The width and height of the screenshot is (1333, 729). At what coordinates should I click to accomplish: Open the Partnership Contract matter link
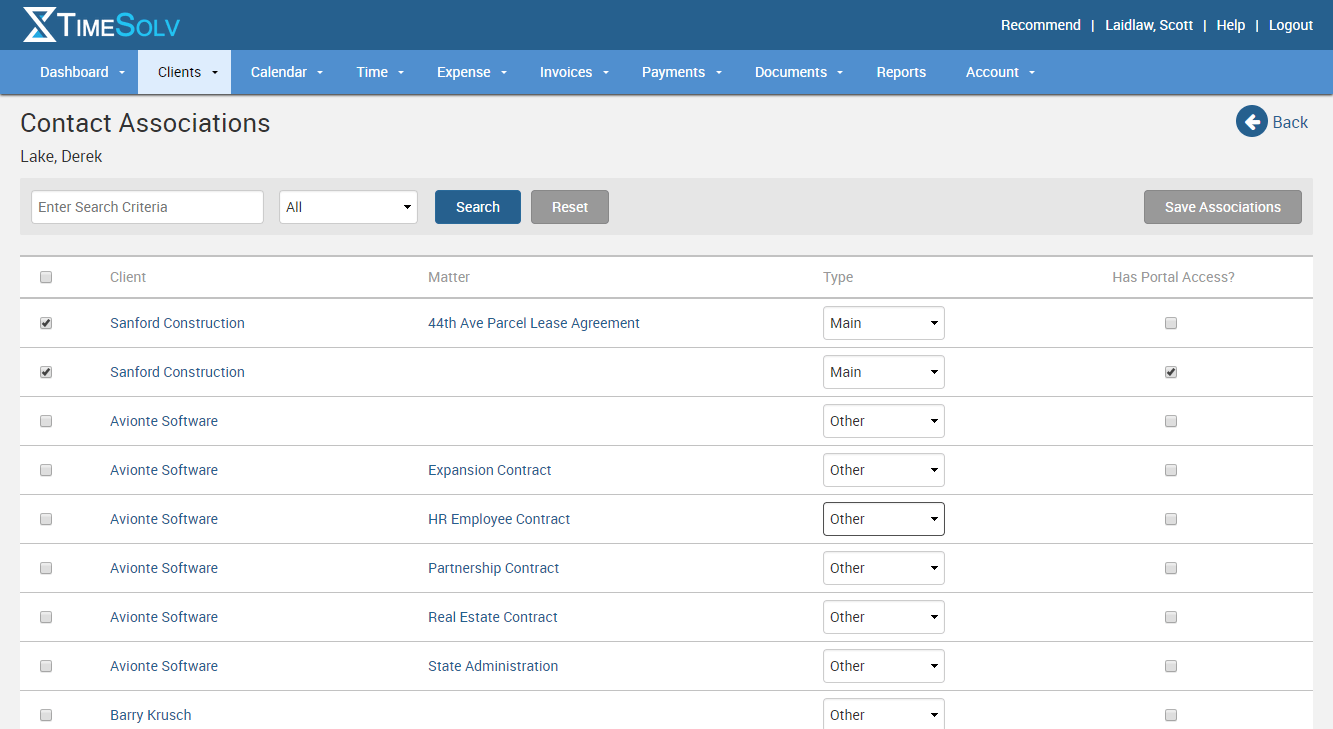click(x=493, y=568)
